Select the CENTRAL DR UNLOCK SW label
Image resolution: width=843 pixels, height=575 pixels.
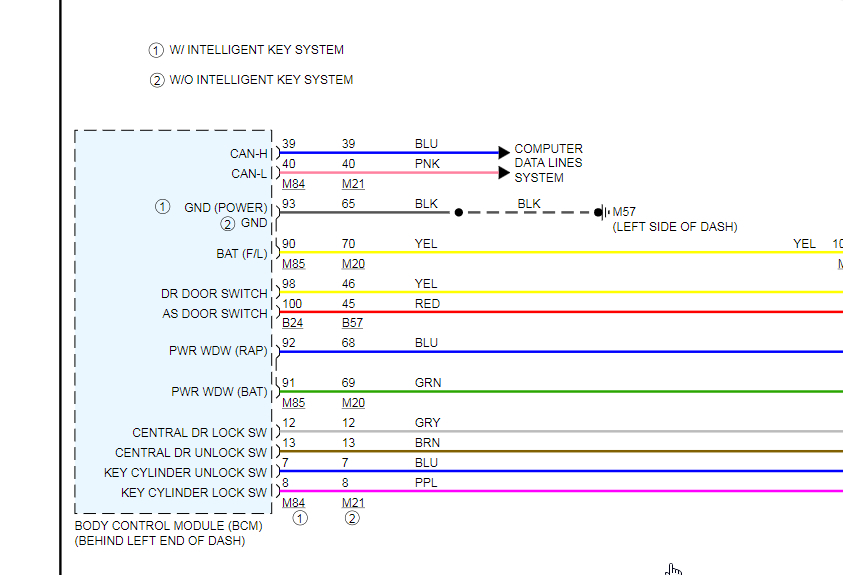pyautogui.click(x=191, y=453)
